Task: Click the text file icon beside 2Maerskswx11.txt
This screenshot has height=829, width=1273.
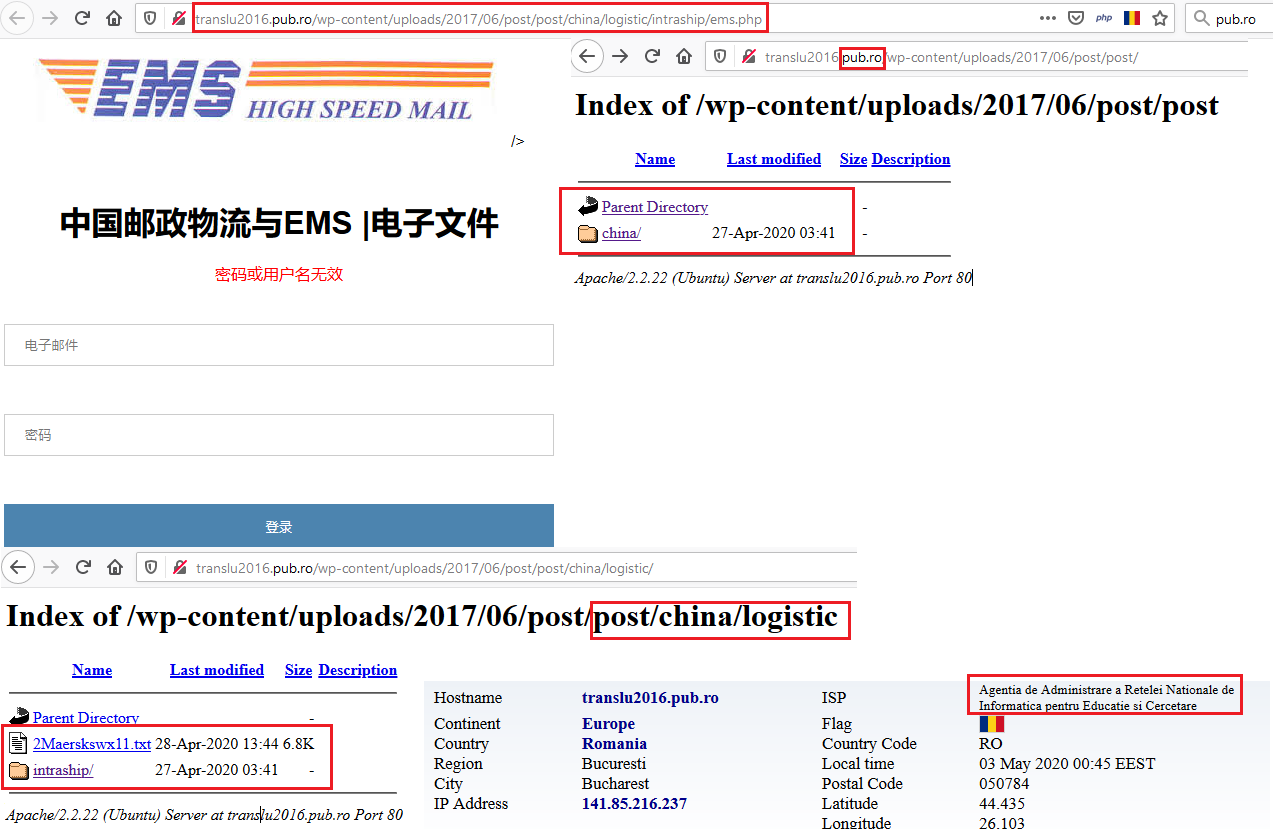Action: pos(19,744)
